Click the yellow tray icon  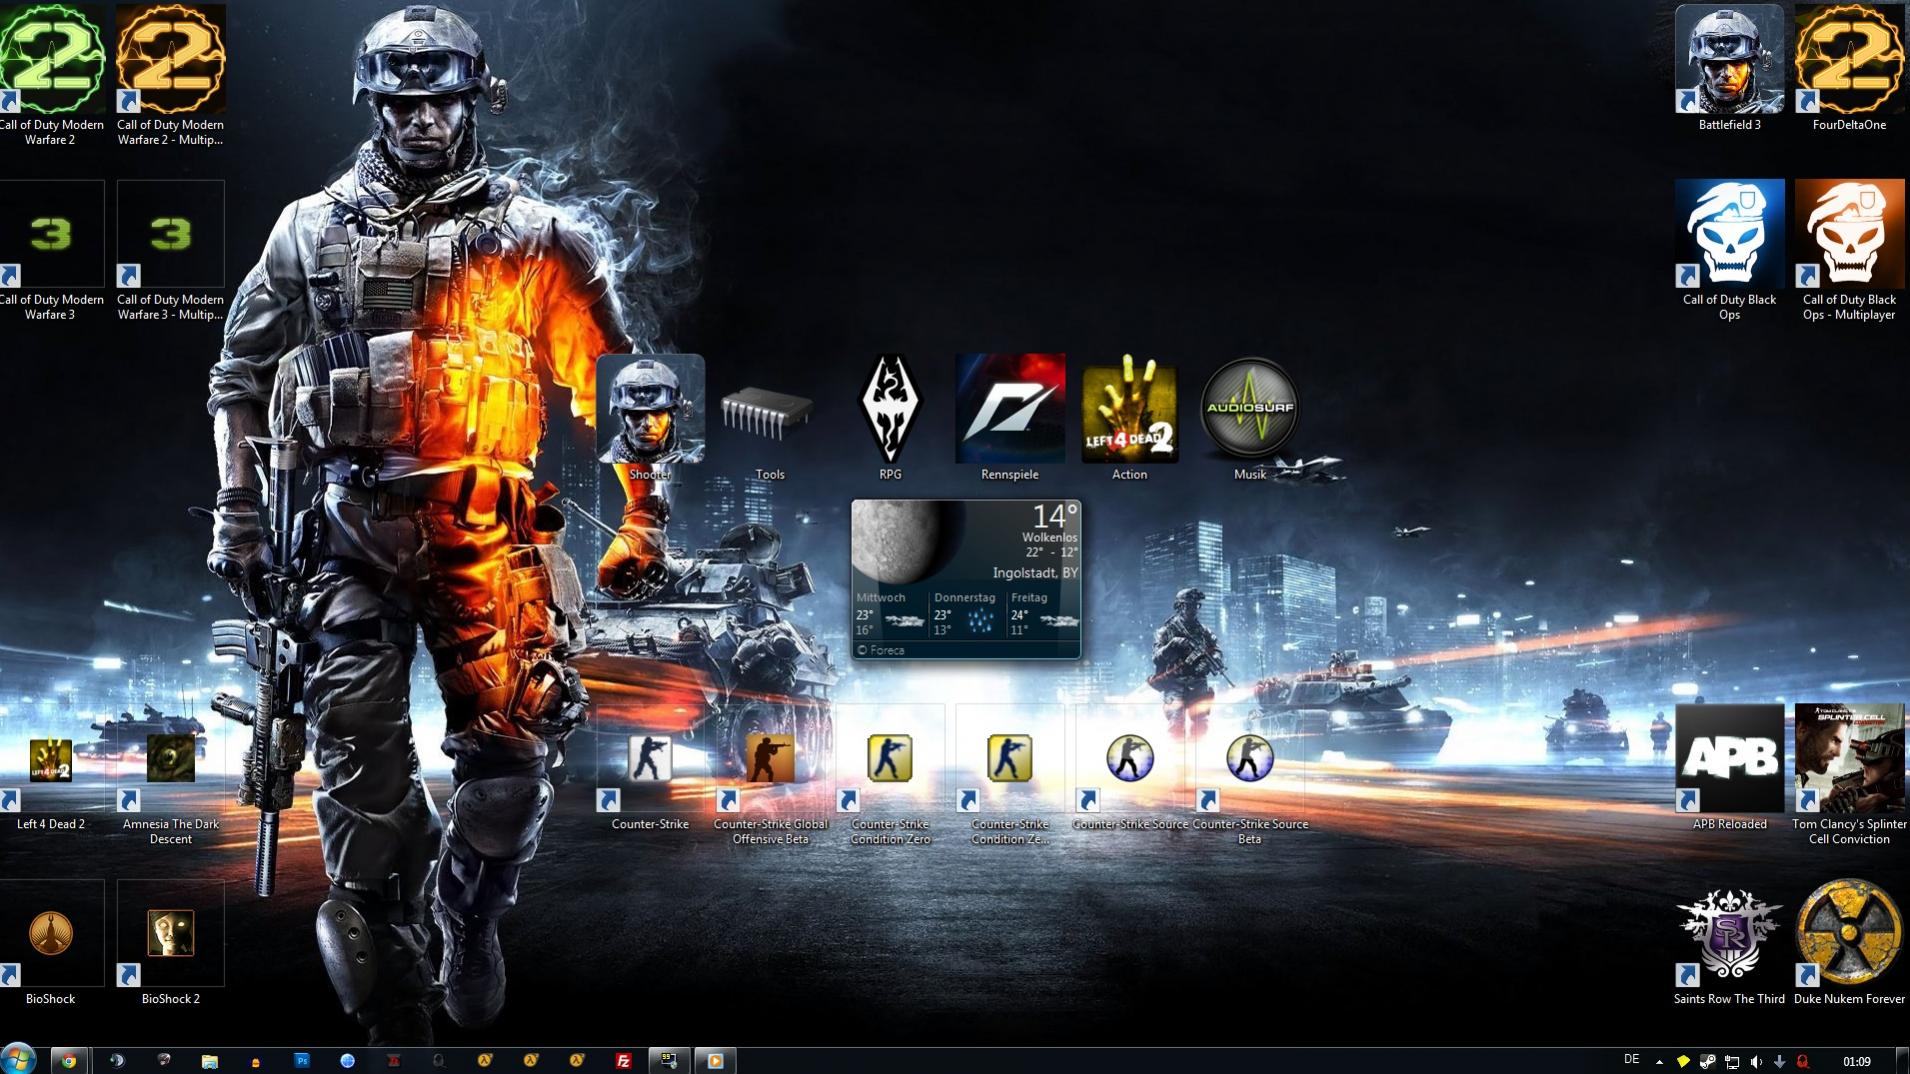click(1684, 1062)
